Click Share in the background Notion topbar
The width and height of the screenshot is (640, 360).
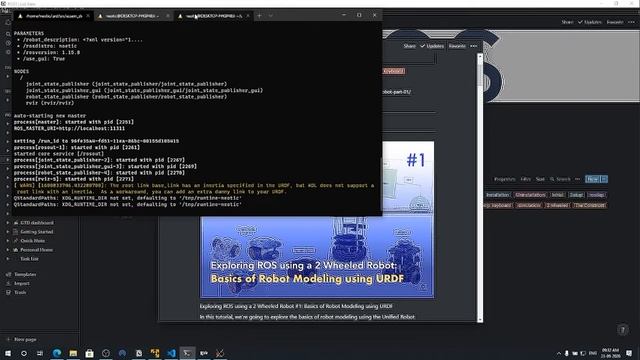(x=567, y=22)
